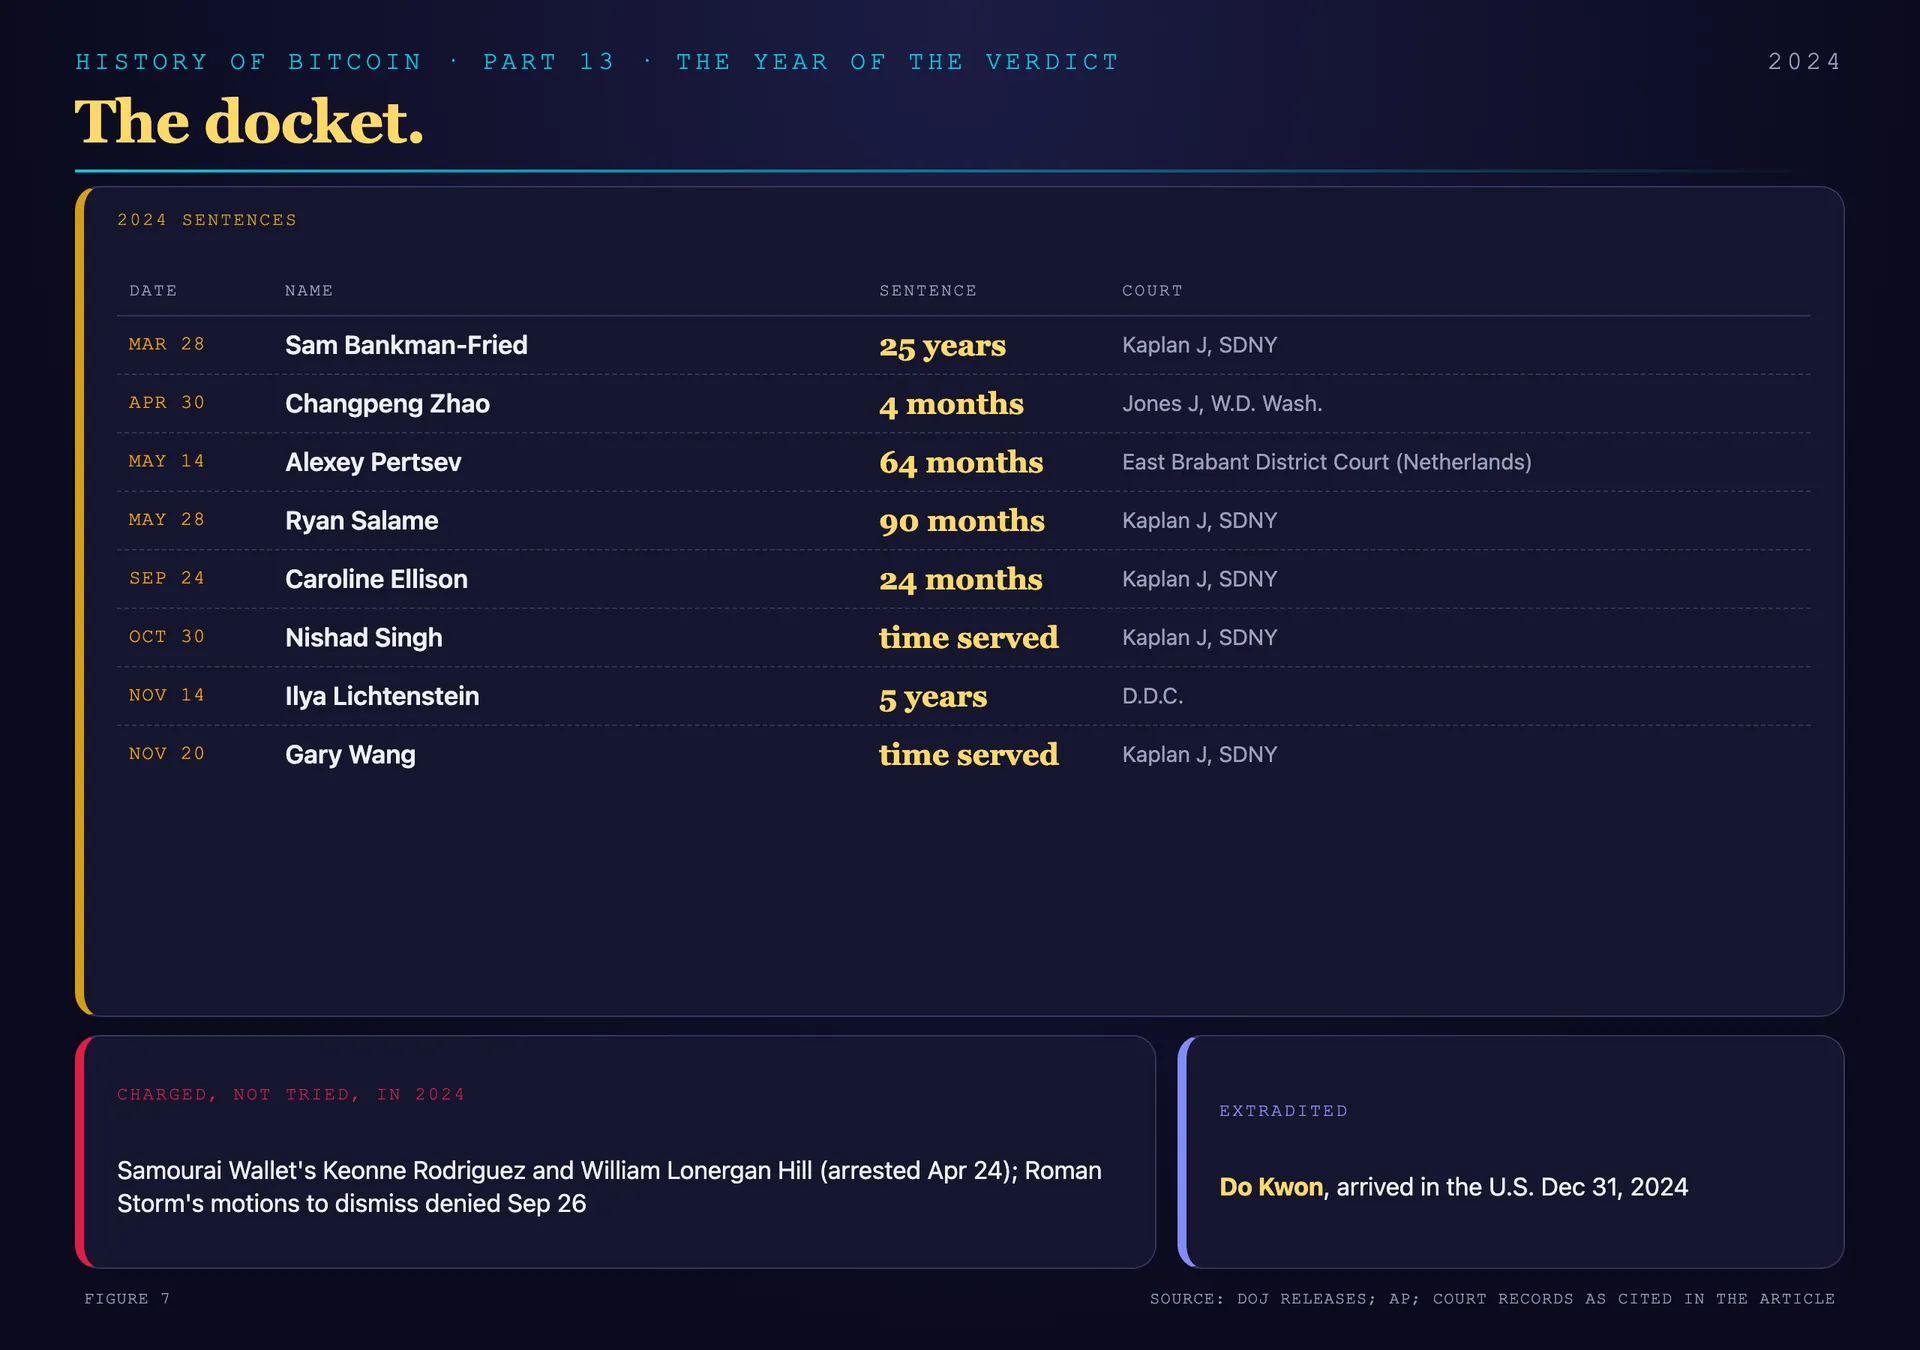Click the 'COURT' column header
Screen dimensions: 1920x1350
(1152, 291)
